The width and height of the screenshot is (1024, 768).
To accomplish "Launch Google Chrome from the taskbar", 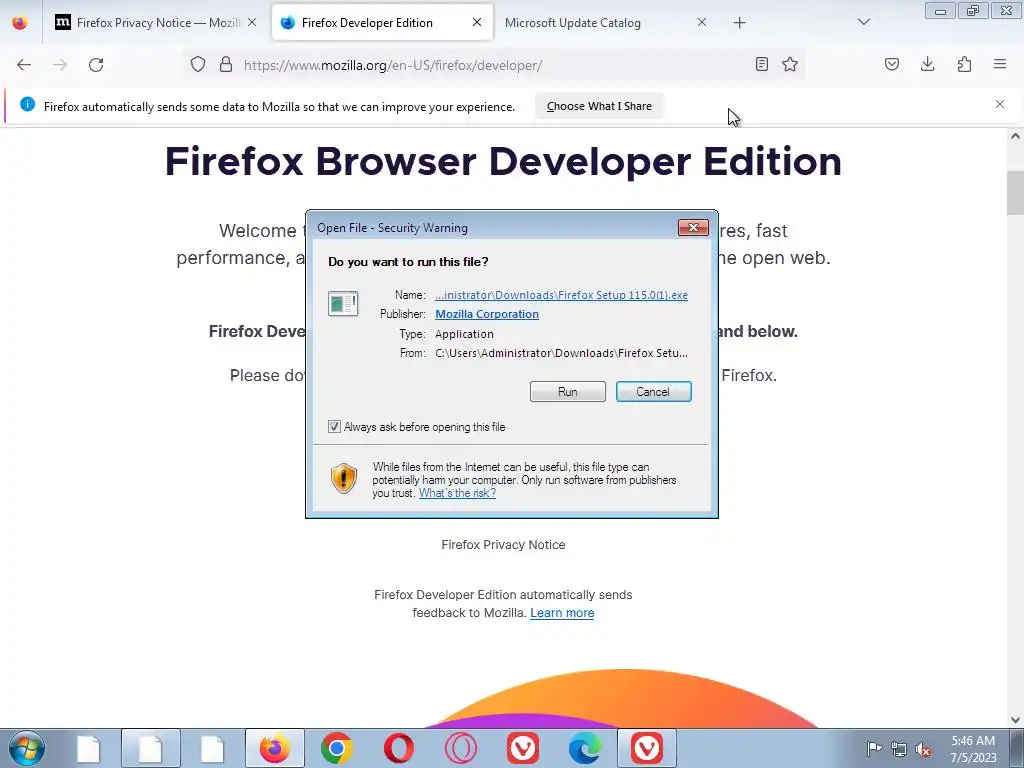I will (337, 748).
